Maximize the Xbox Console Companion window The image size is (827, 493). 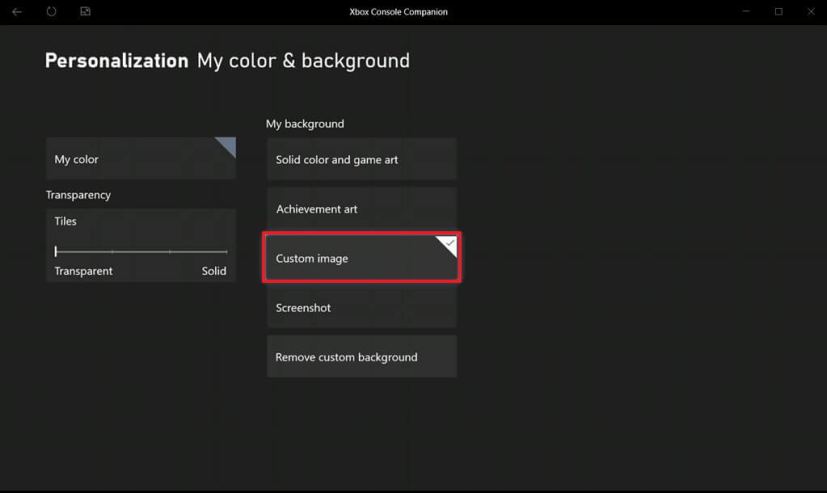778,11
